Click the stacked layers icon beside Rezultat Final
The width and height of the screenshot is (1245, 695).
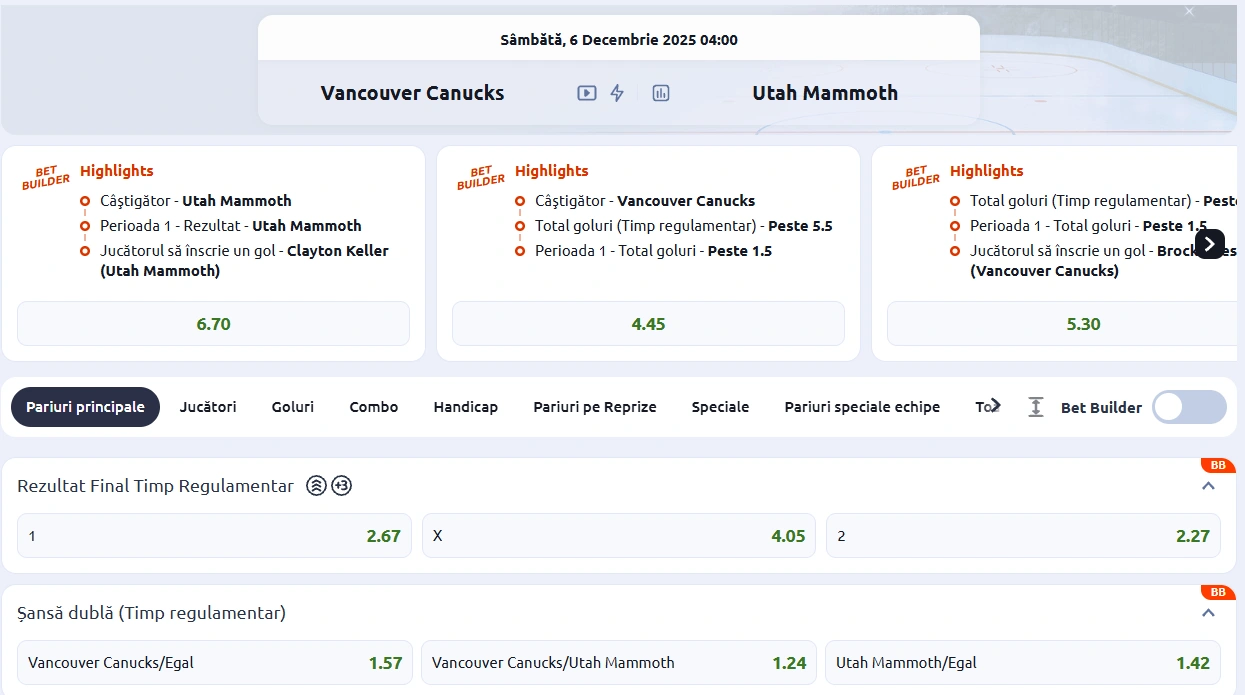point(316,486)
